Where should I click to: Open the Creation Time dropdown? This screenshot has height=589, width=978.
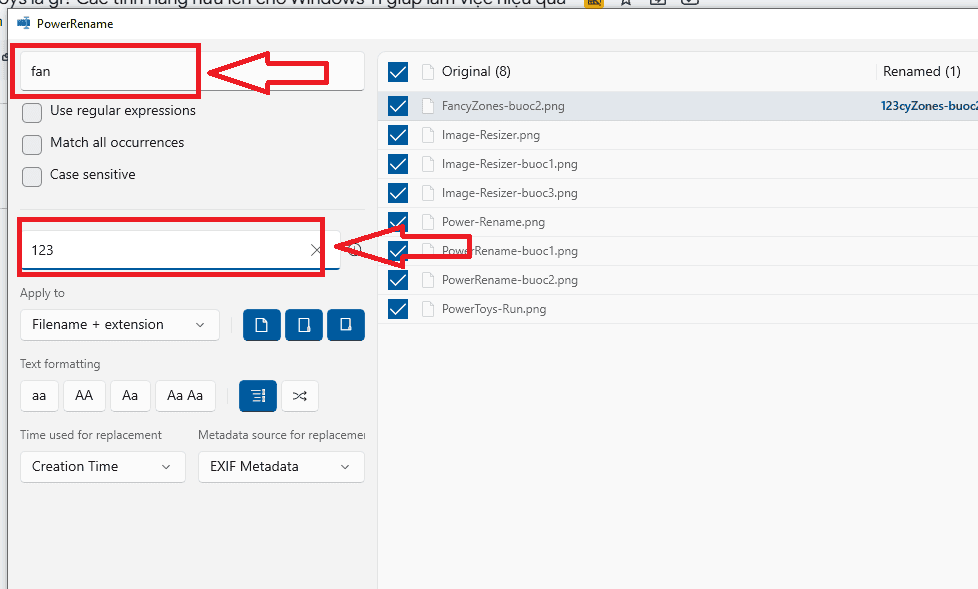(x=103, y=467)
